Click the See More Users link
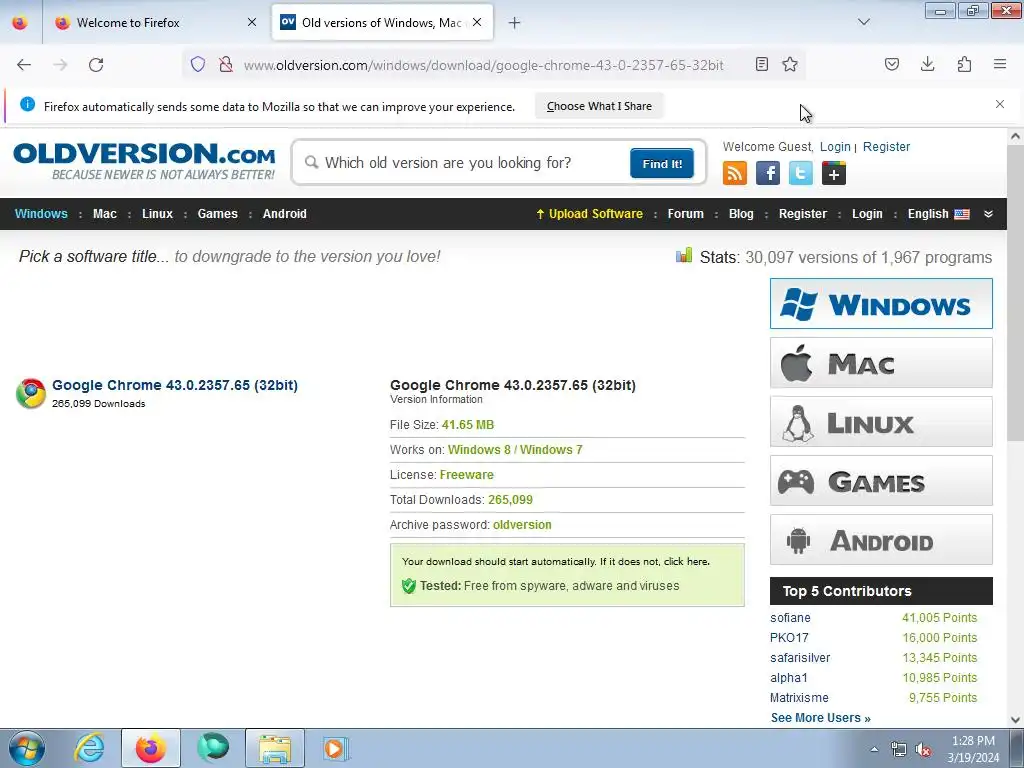The width and height of the screenshot is (1024, 768). point(820,718)
